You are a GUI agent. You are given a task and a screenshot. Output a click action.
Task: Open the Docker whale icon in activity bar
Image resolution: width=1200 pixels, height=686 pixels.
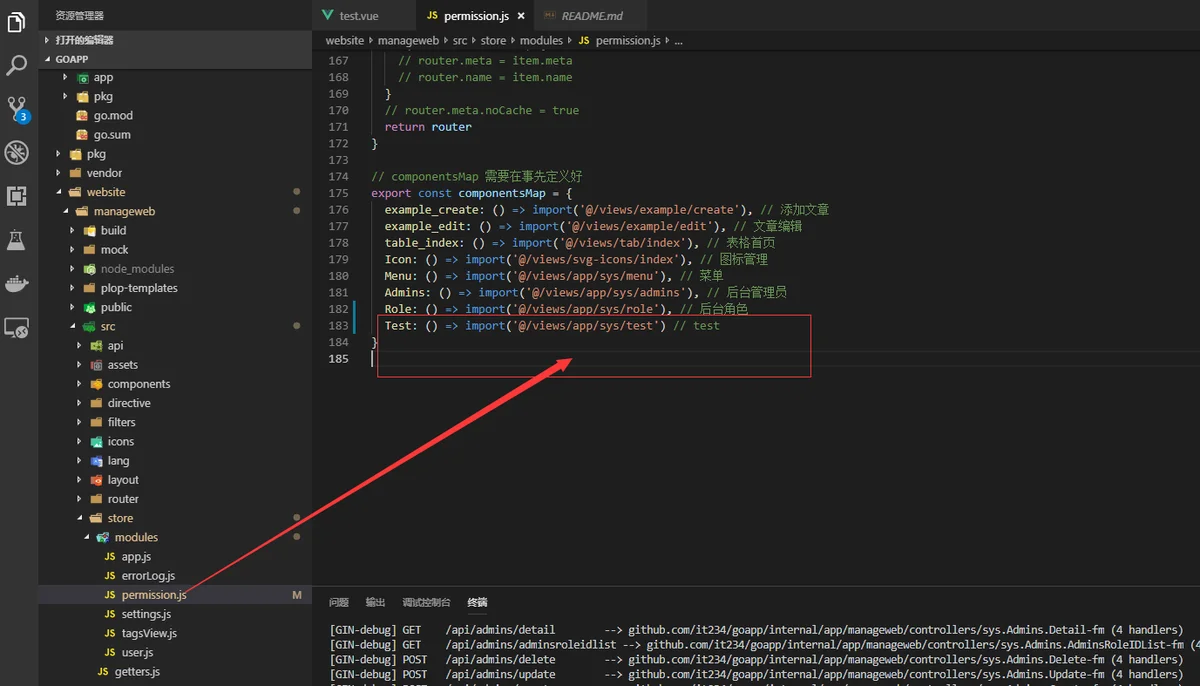[x=16, y=283]
